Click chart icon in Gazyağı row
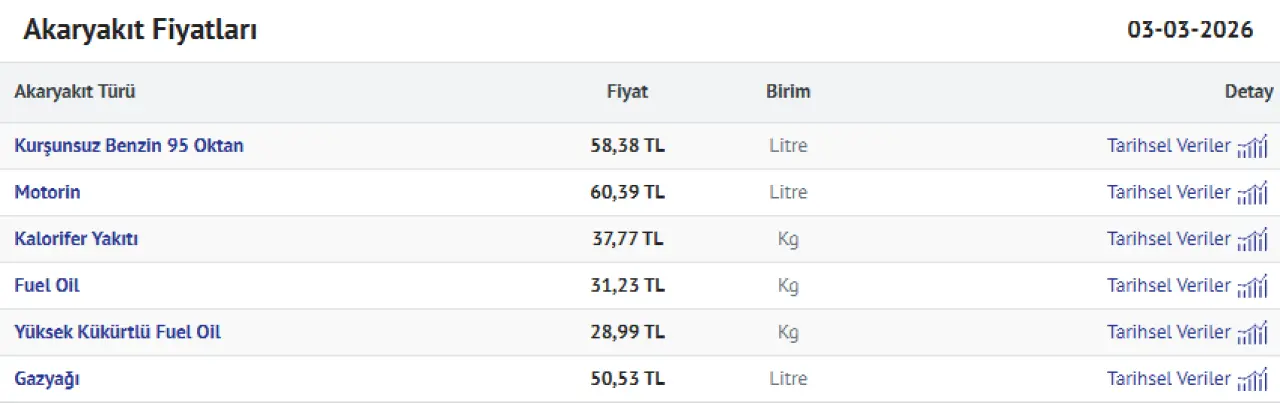 point(1252,380)
